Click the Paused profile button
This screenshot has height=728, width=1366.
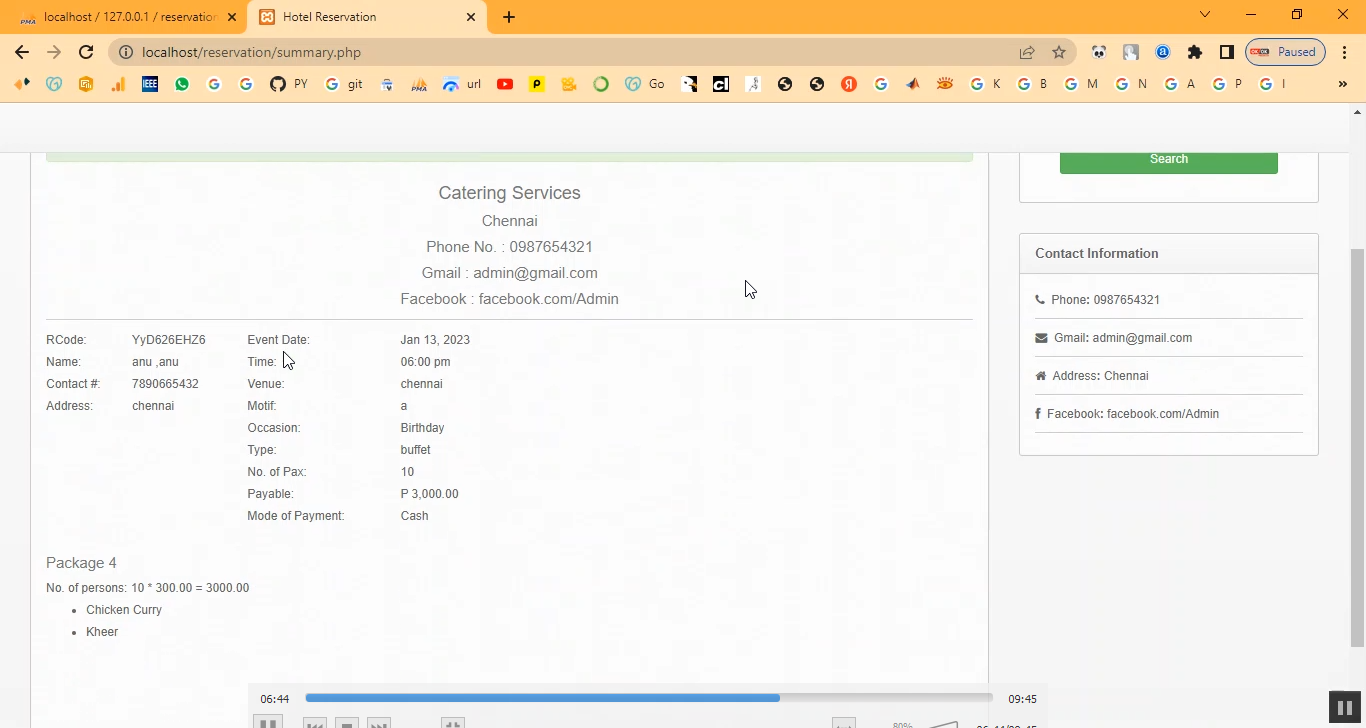(x=1285, y=52)
